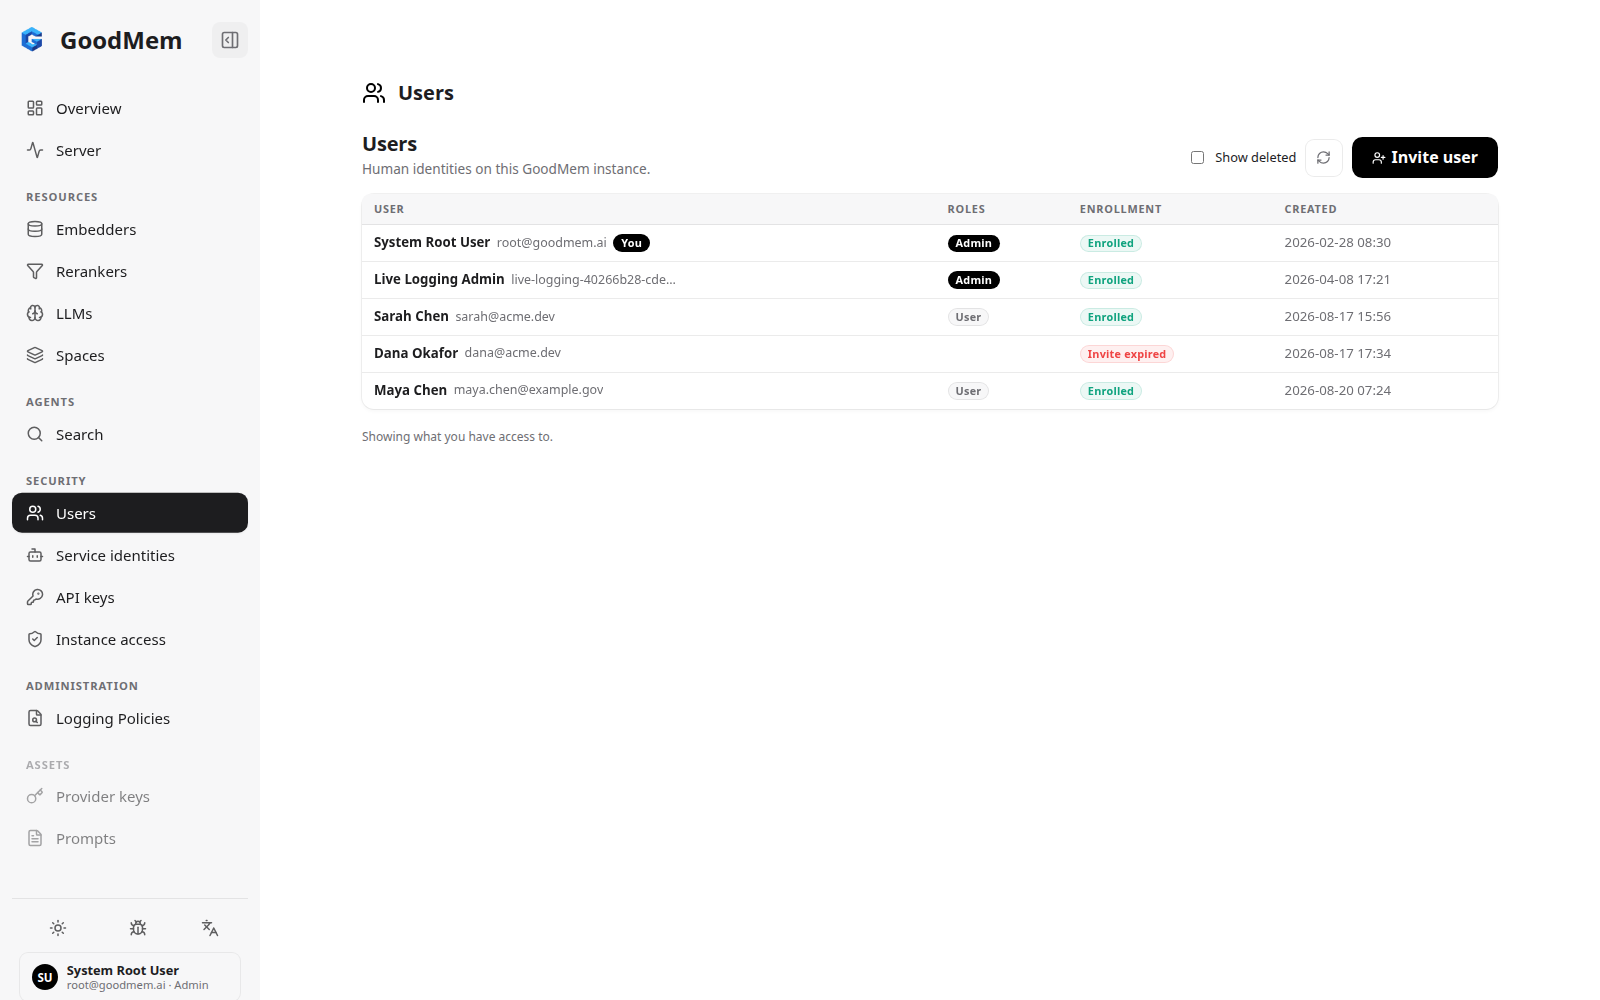Image resolution: width=1600 pixels, height=1000 pixels.
Task: Click the ROLES column header
Action: coord(966,209)
